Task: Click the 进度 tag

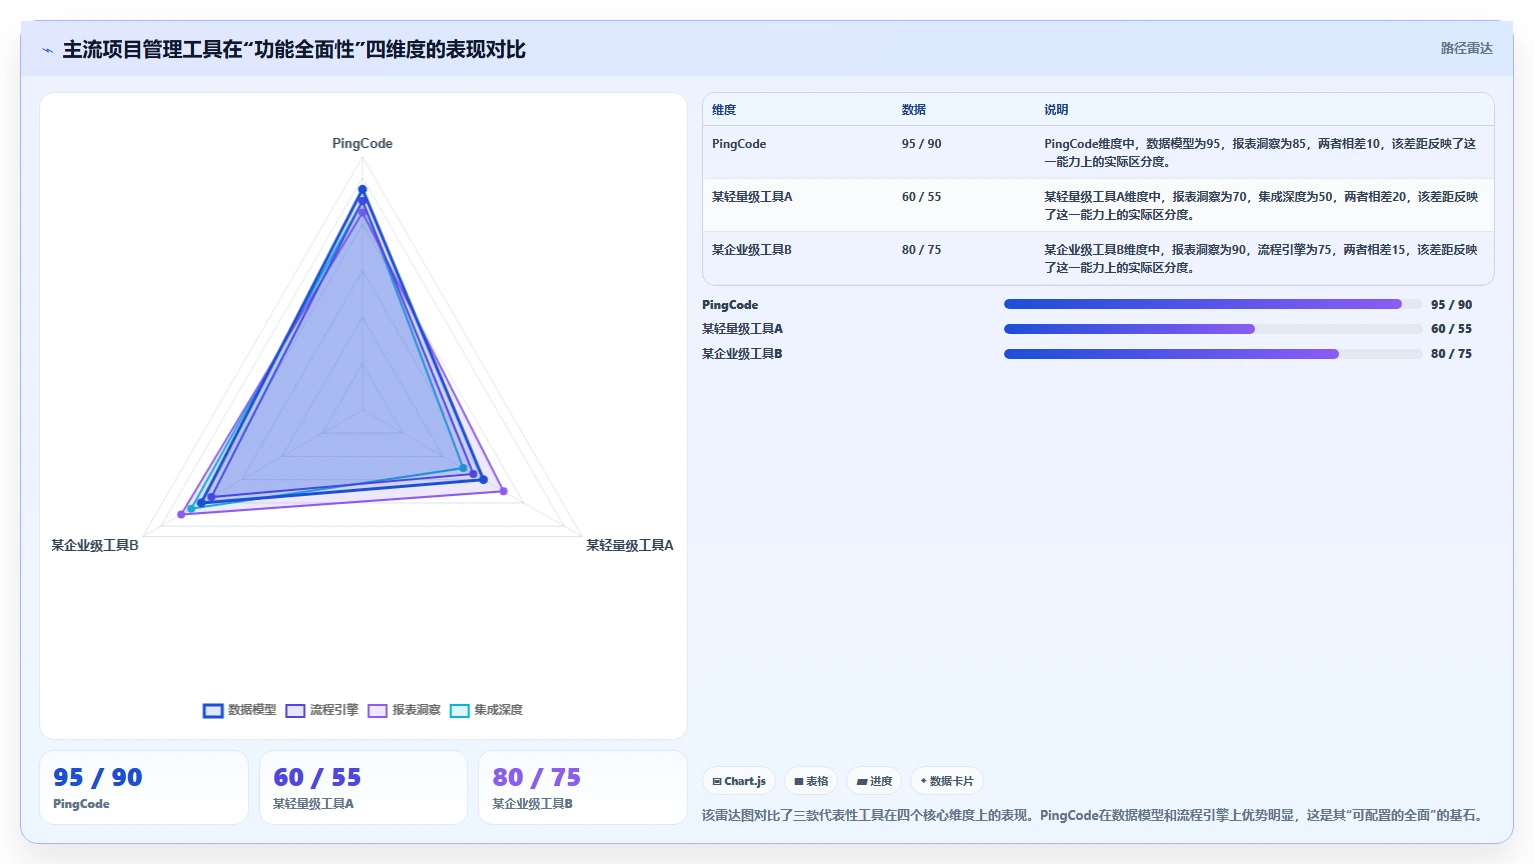Action: 874,781
